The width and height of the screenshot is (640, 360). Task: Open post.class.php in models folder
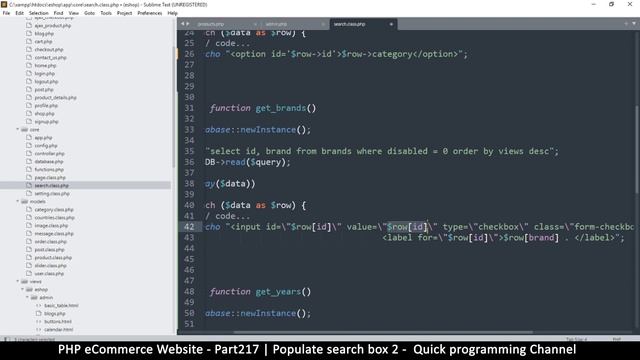click(49, 249)
